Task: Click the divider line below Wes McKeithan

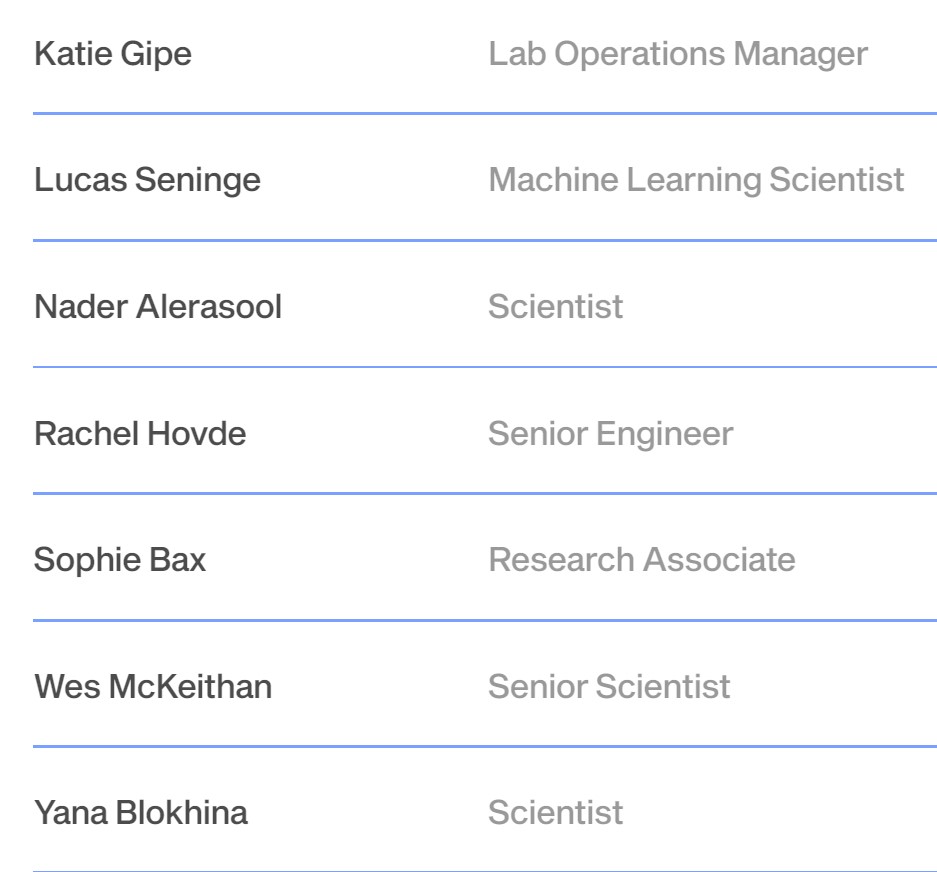Action: (x=484, y=746)
